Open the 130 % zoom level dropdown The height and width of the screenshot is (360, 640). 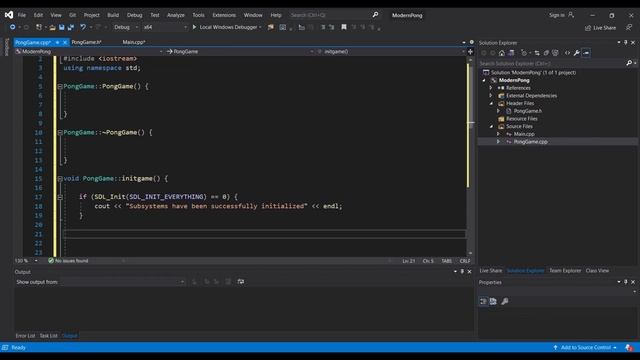coord(26,261)
